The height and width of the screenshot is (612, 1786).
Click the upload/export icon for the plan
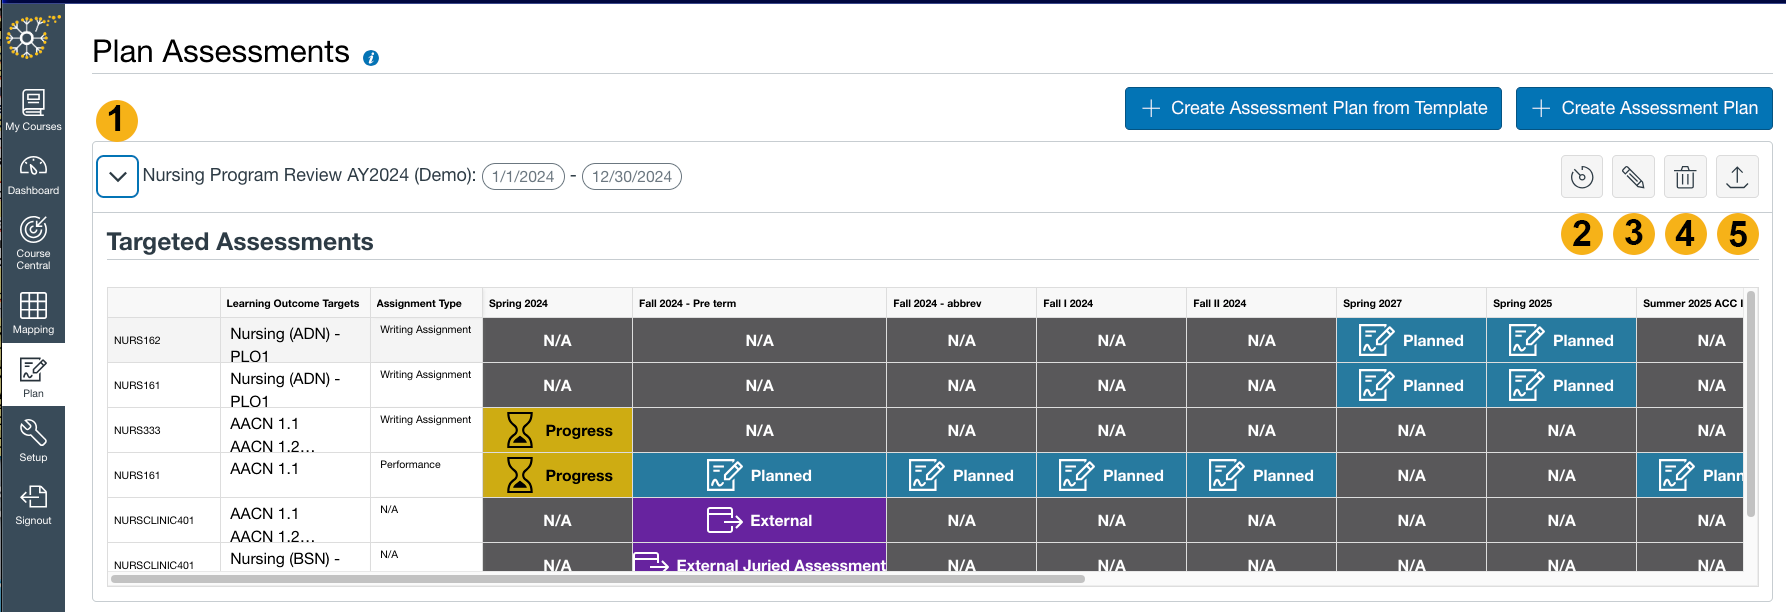click(1737, 177)
